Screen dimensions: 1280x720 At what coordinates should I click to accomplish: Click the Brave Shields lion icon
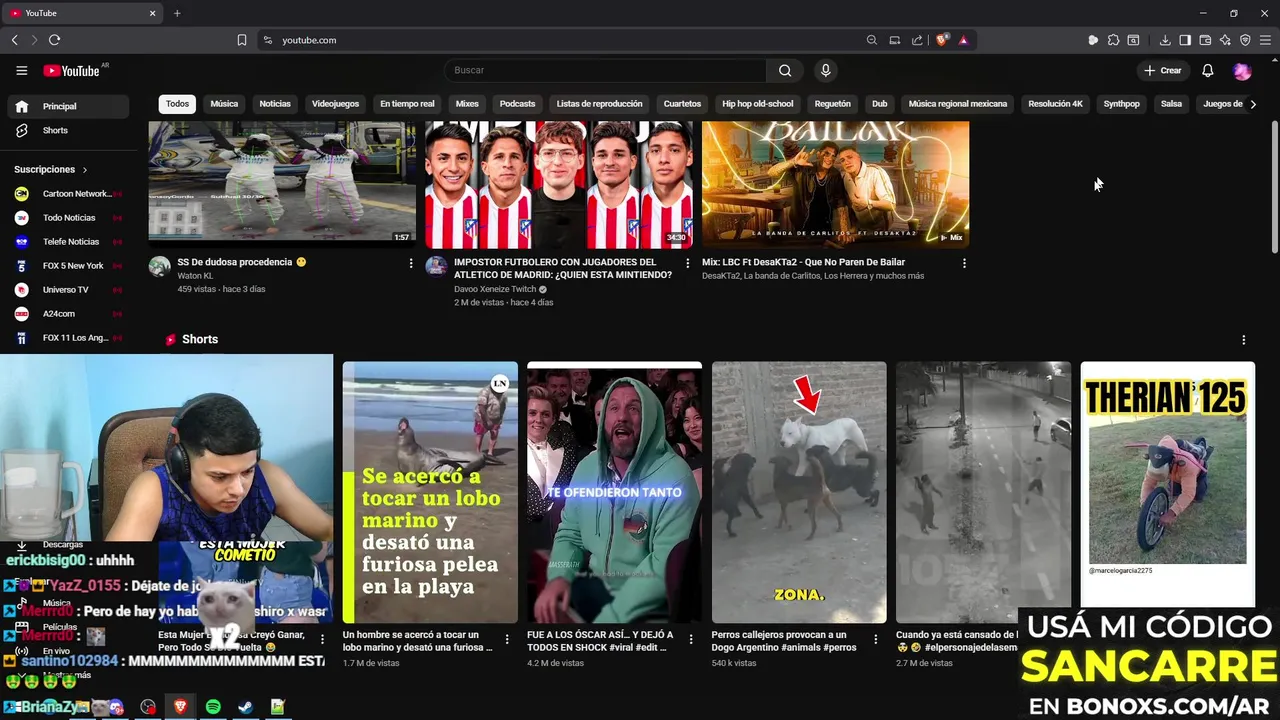[x=941, y=40]
